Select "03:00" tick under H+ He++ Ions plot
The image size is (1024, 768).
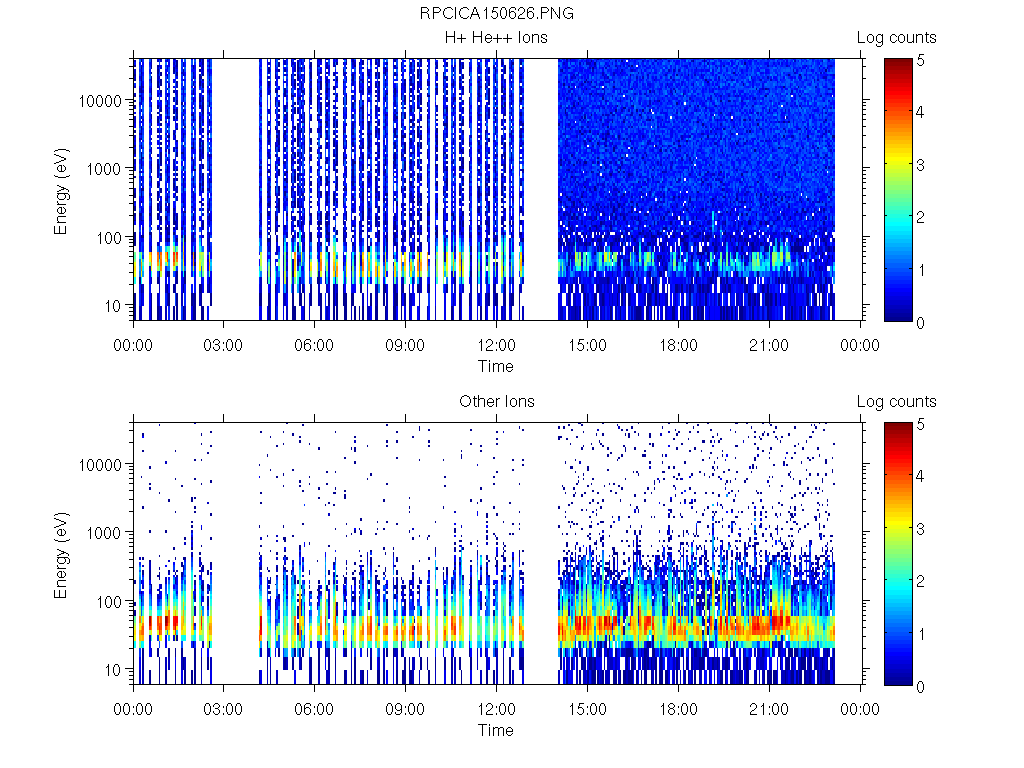tap(223, 345)
